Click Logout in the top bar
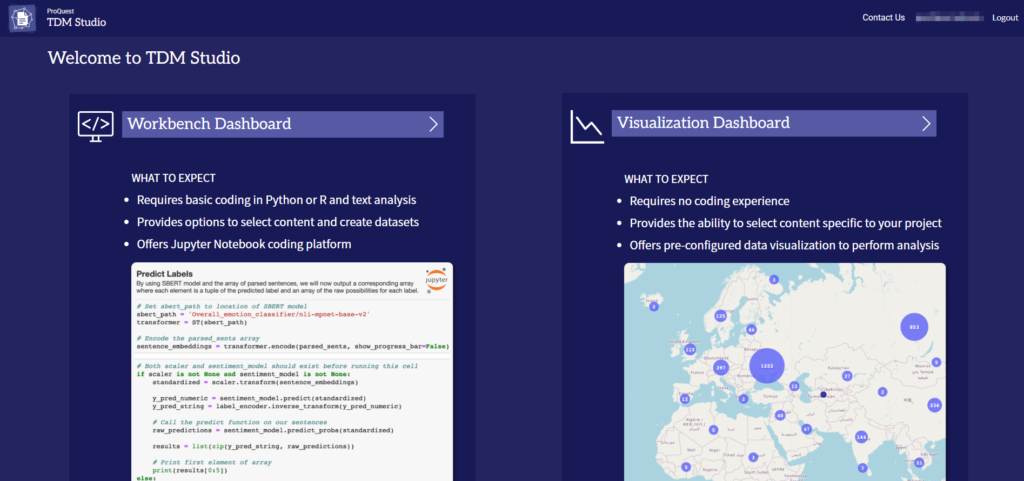1024x481 pixels. pos(1004,17)
